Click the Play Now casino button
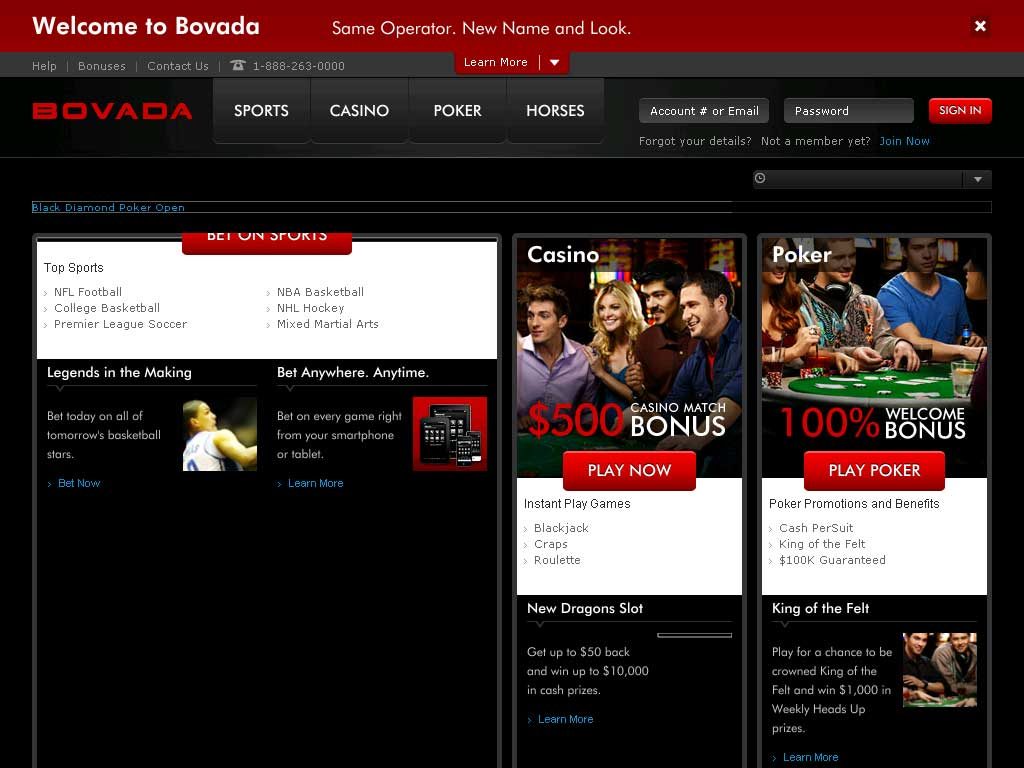 [x=630, y=470]
